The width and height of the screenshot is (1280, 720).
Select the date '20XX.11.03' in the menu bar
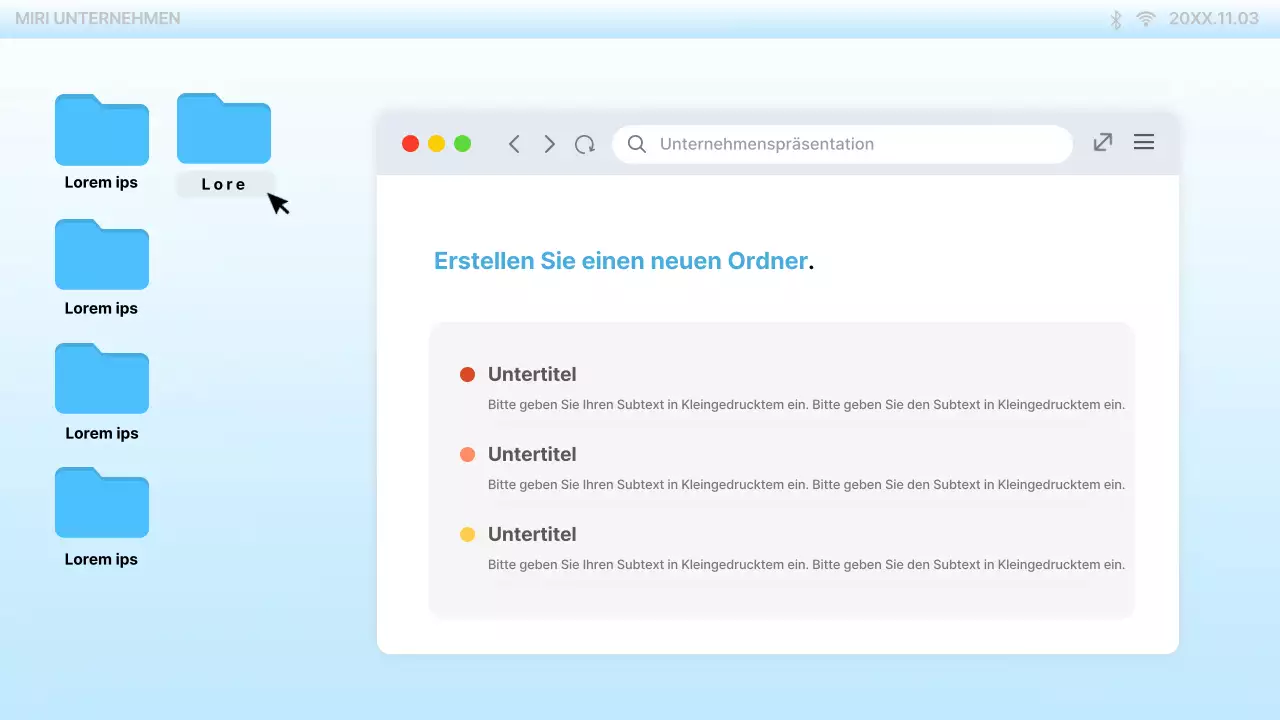tap(1212, 18)
